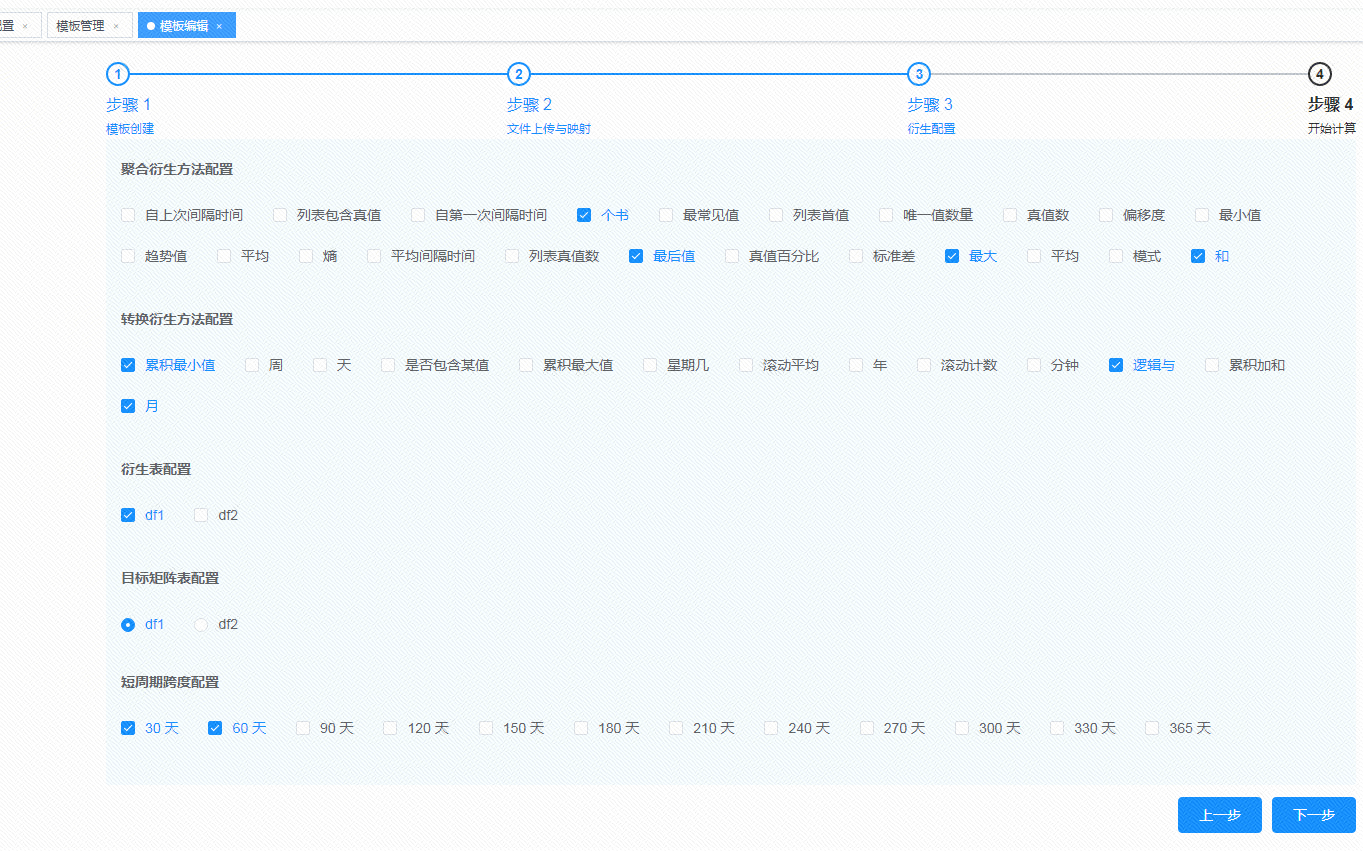This screenshot has height=851, width=1363.
Task: Tick 列表真值数 checkbox
Action: click(x=512, y=256)
